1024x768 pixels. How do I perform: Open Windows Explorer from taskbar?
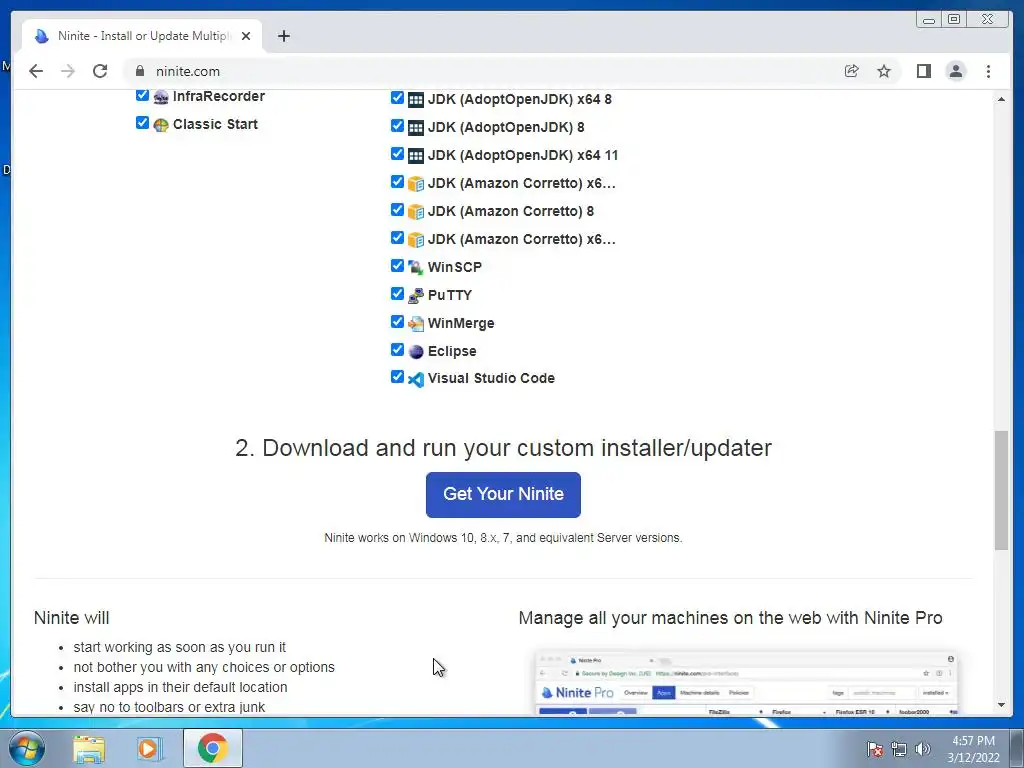pos(89,749)
